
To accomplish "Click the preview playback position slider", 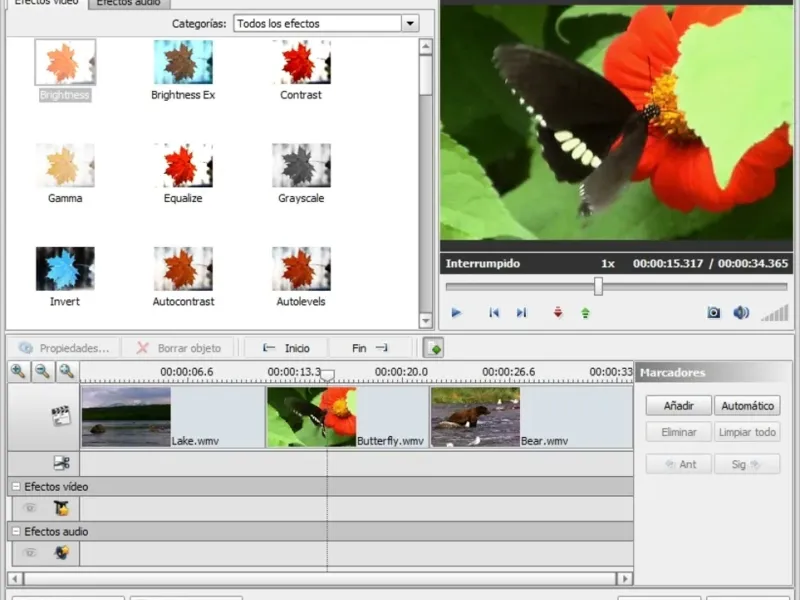I will [x=598, y=286].
